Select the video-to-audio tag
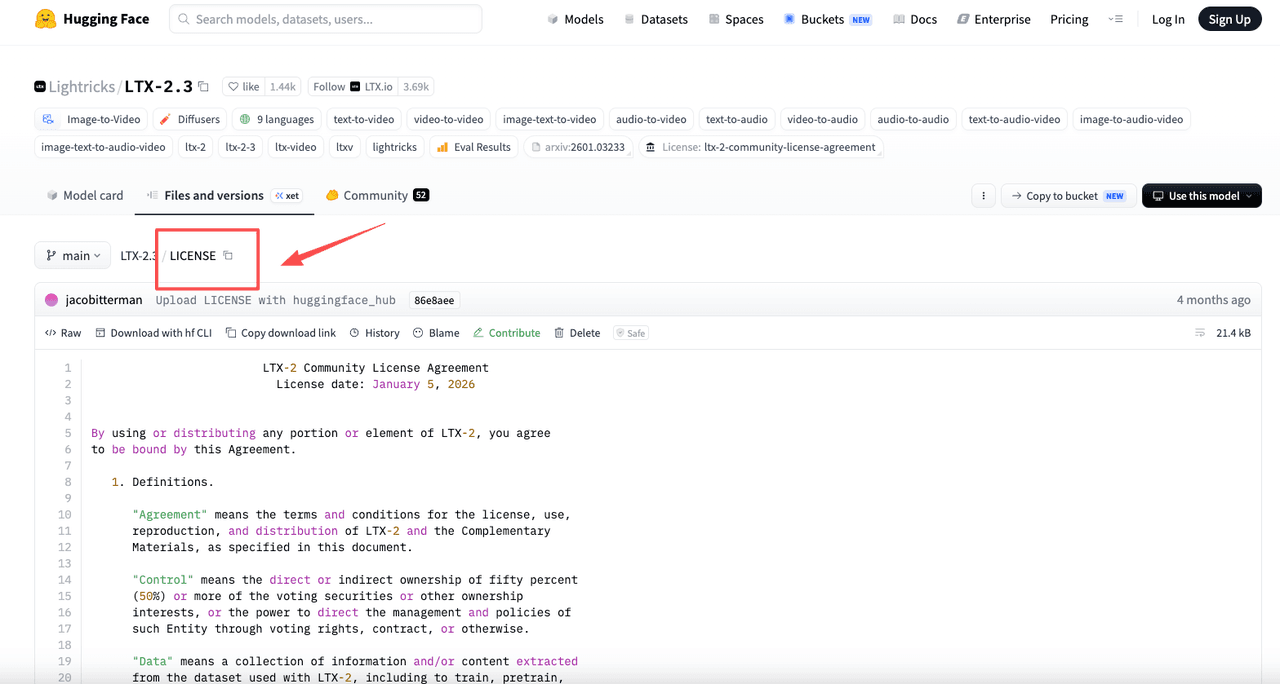 click(x=822, y=119)
